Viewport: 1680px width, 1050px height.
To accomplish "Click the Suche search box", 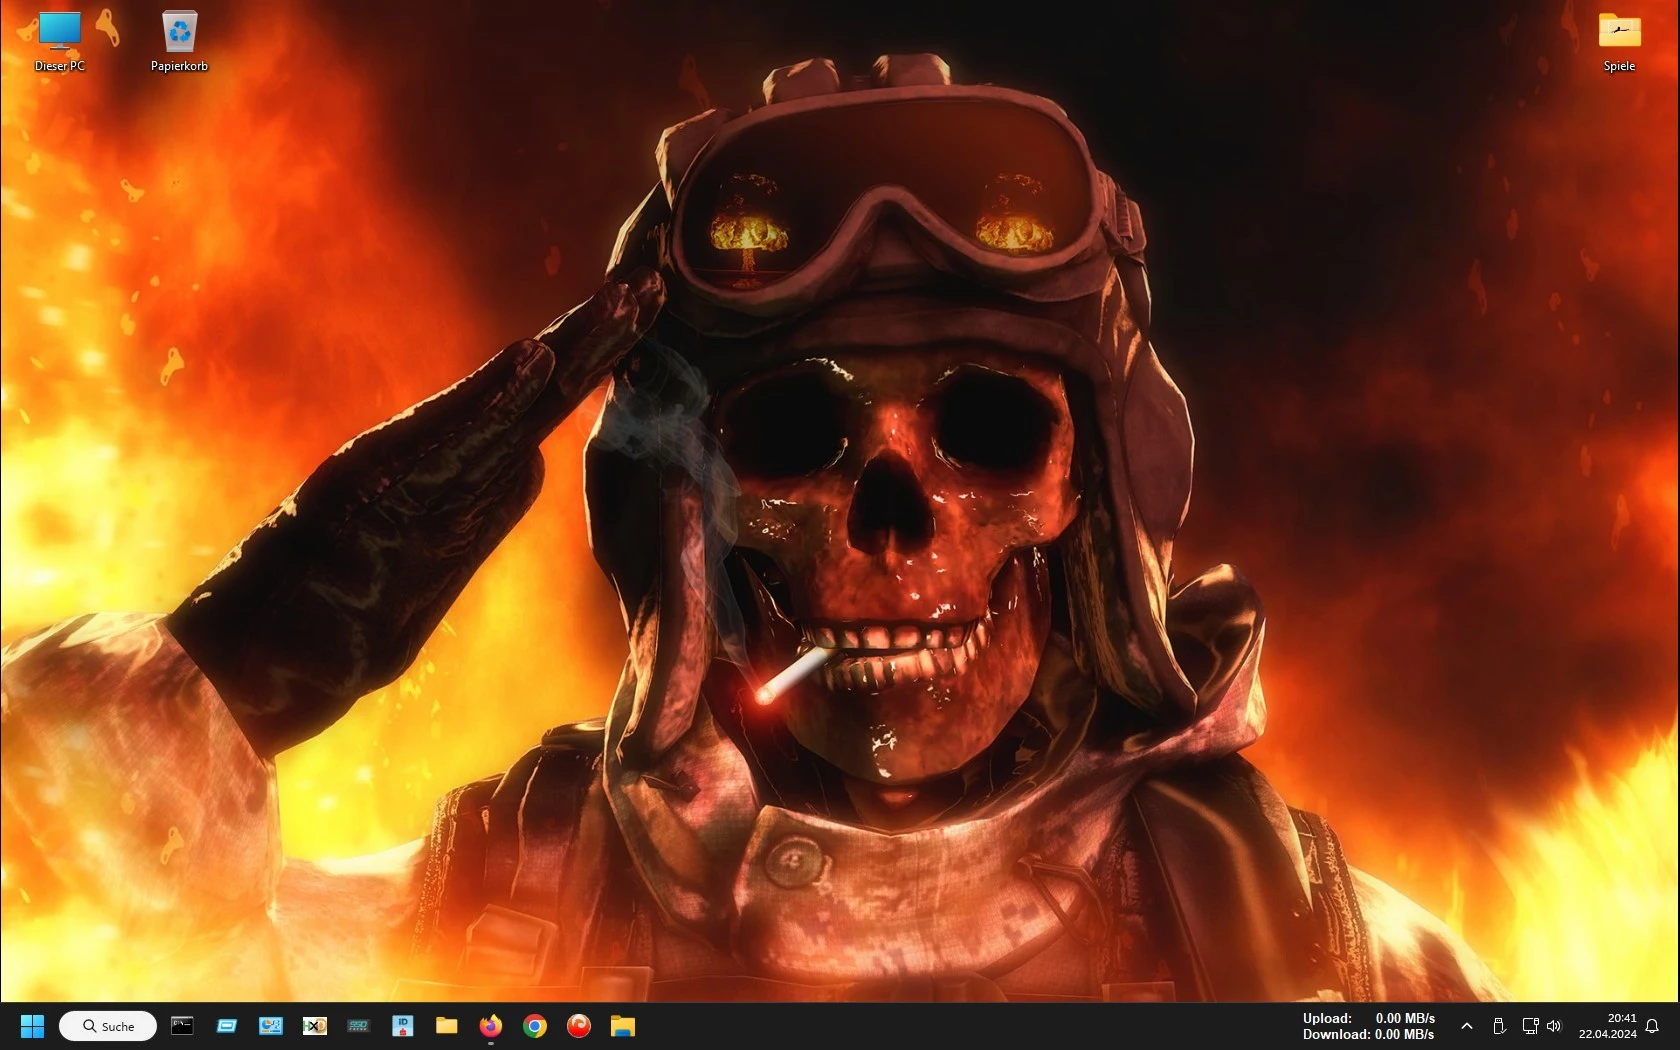I will (108, 1026).
